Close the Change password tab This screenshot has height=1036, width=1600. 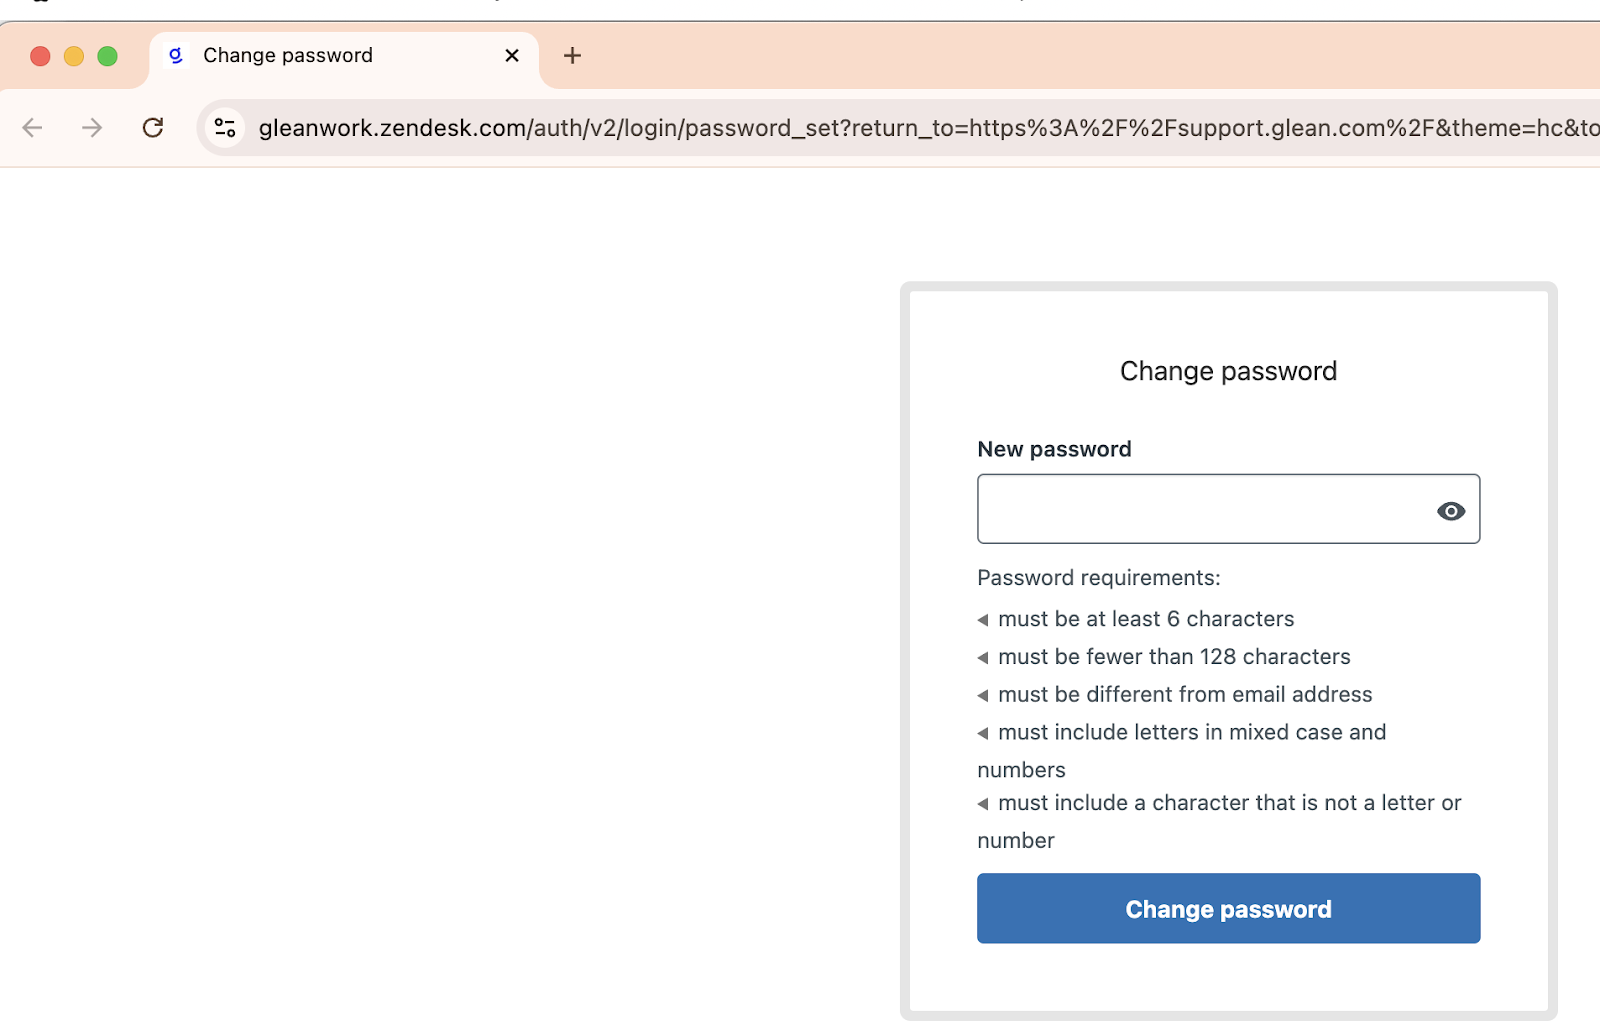coord(512,56)
